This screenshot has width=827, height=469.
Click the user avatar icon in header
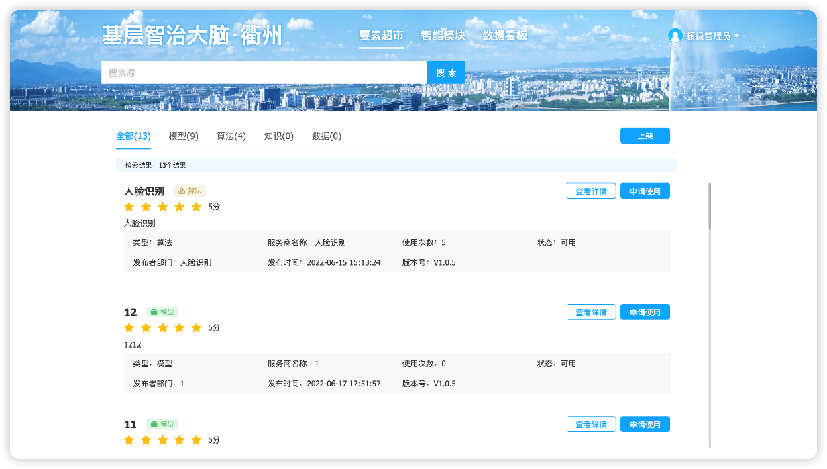click(x=675, y=36)
